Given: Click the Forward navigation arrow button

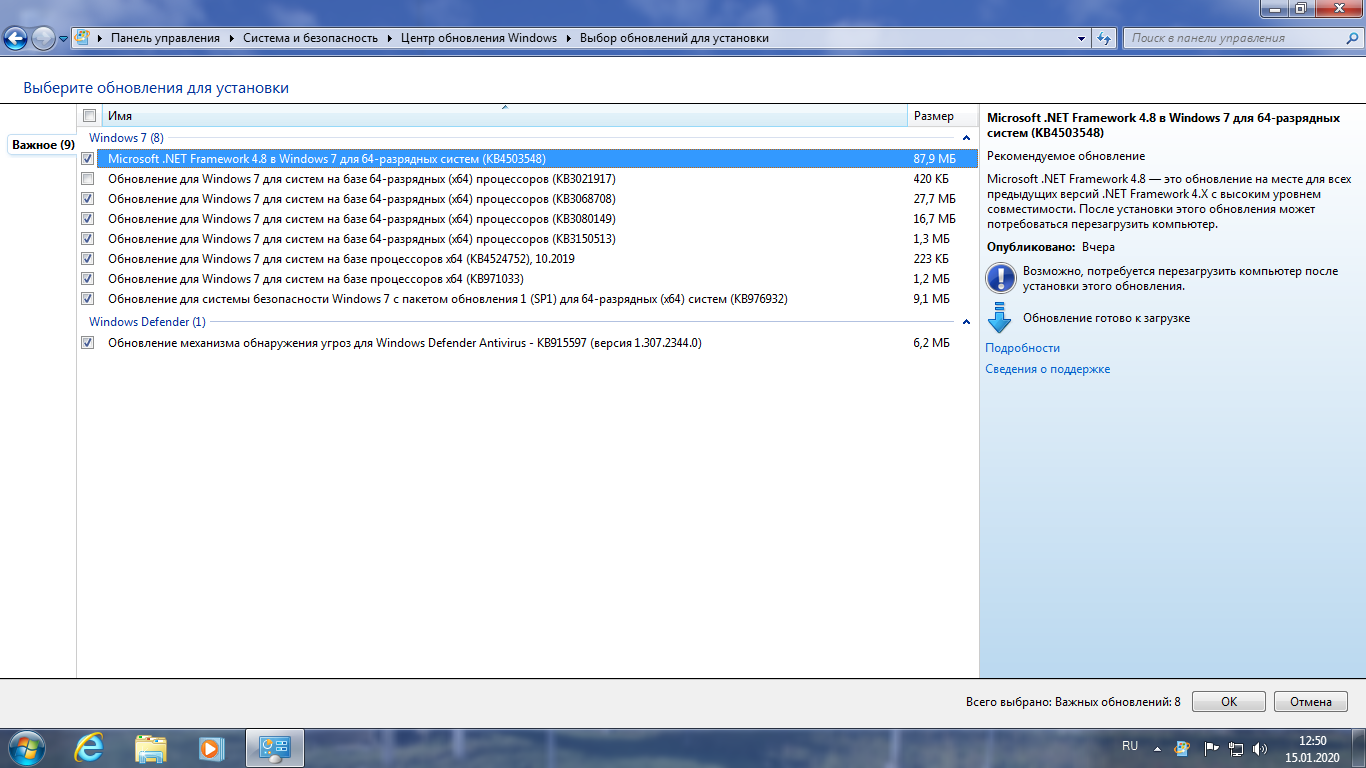Looking at the screenshot, I should pyautogui.click(x=44, y=39).
